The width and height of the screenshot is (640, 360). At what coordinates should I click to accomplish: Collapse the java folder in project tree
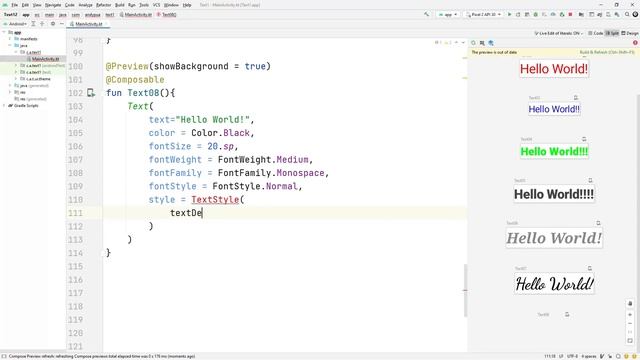(x=10, y=45)
